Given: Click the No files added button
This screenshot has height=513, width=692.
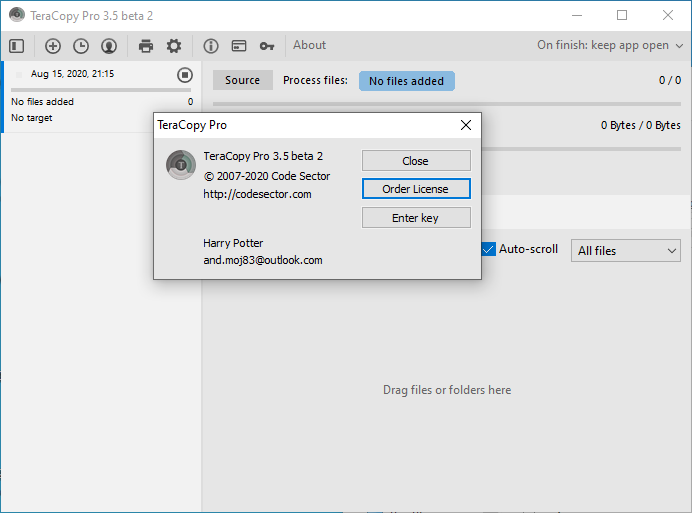Looking at the screenshot, I should click(x=406, y=81).
